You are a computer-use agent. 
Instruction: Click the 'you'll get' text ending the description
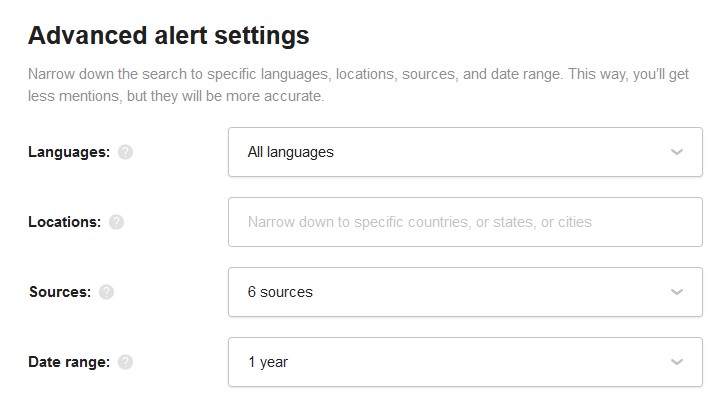tap(661, 74)
